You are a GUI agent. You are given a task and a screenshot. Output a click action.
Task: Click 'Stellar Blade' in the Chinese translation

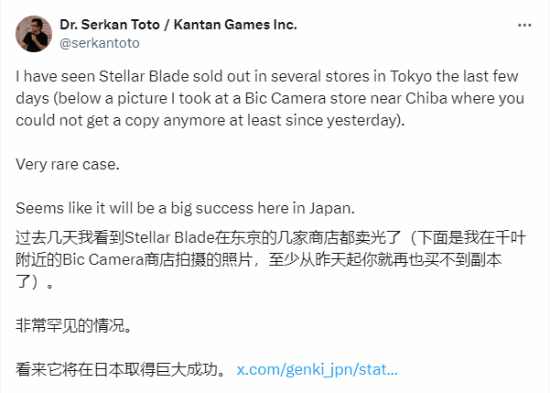click(170, 238)
